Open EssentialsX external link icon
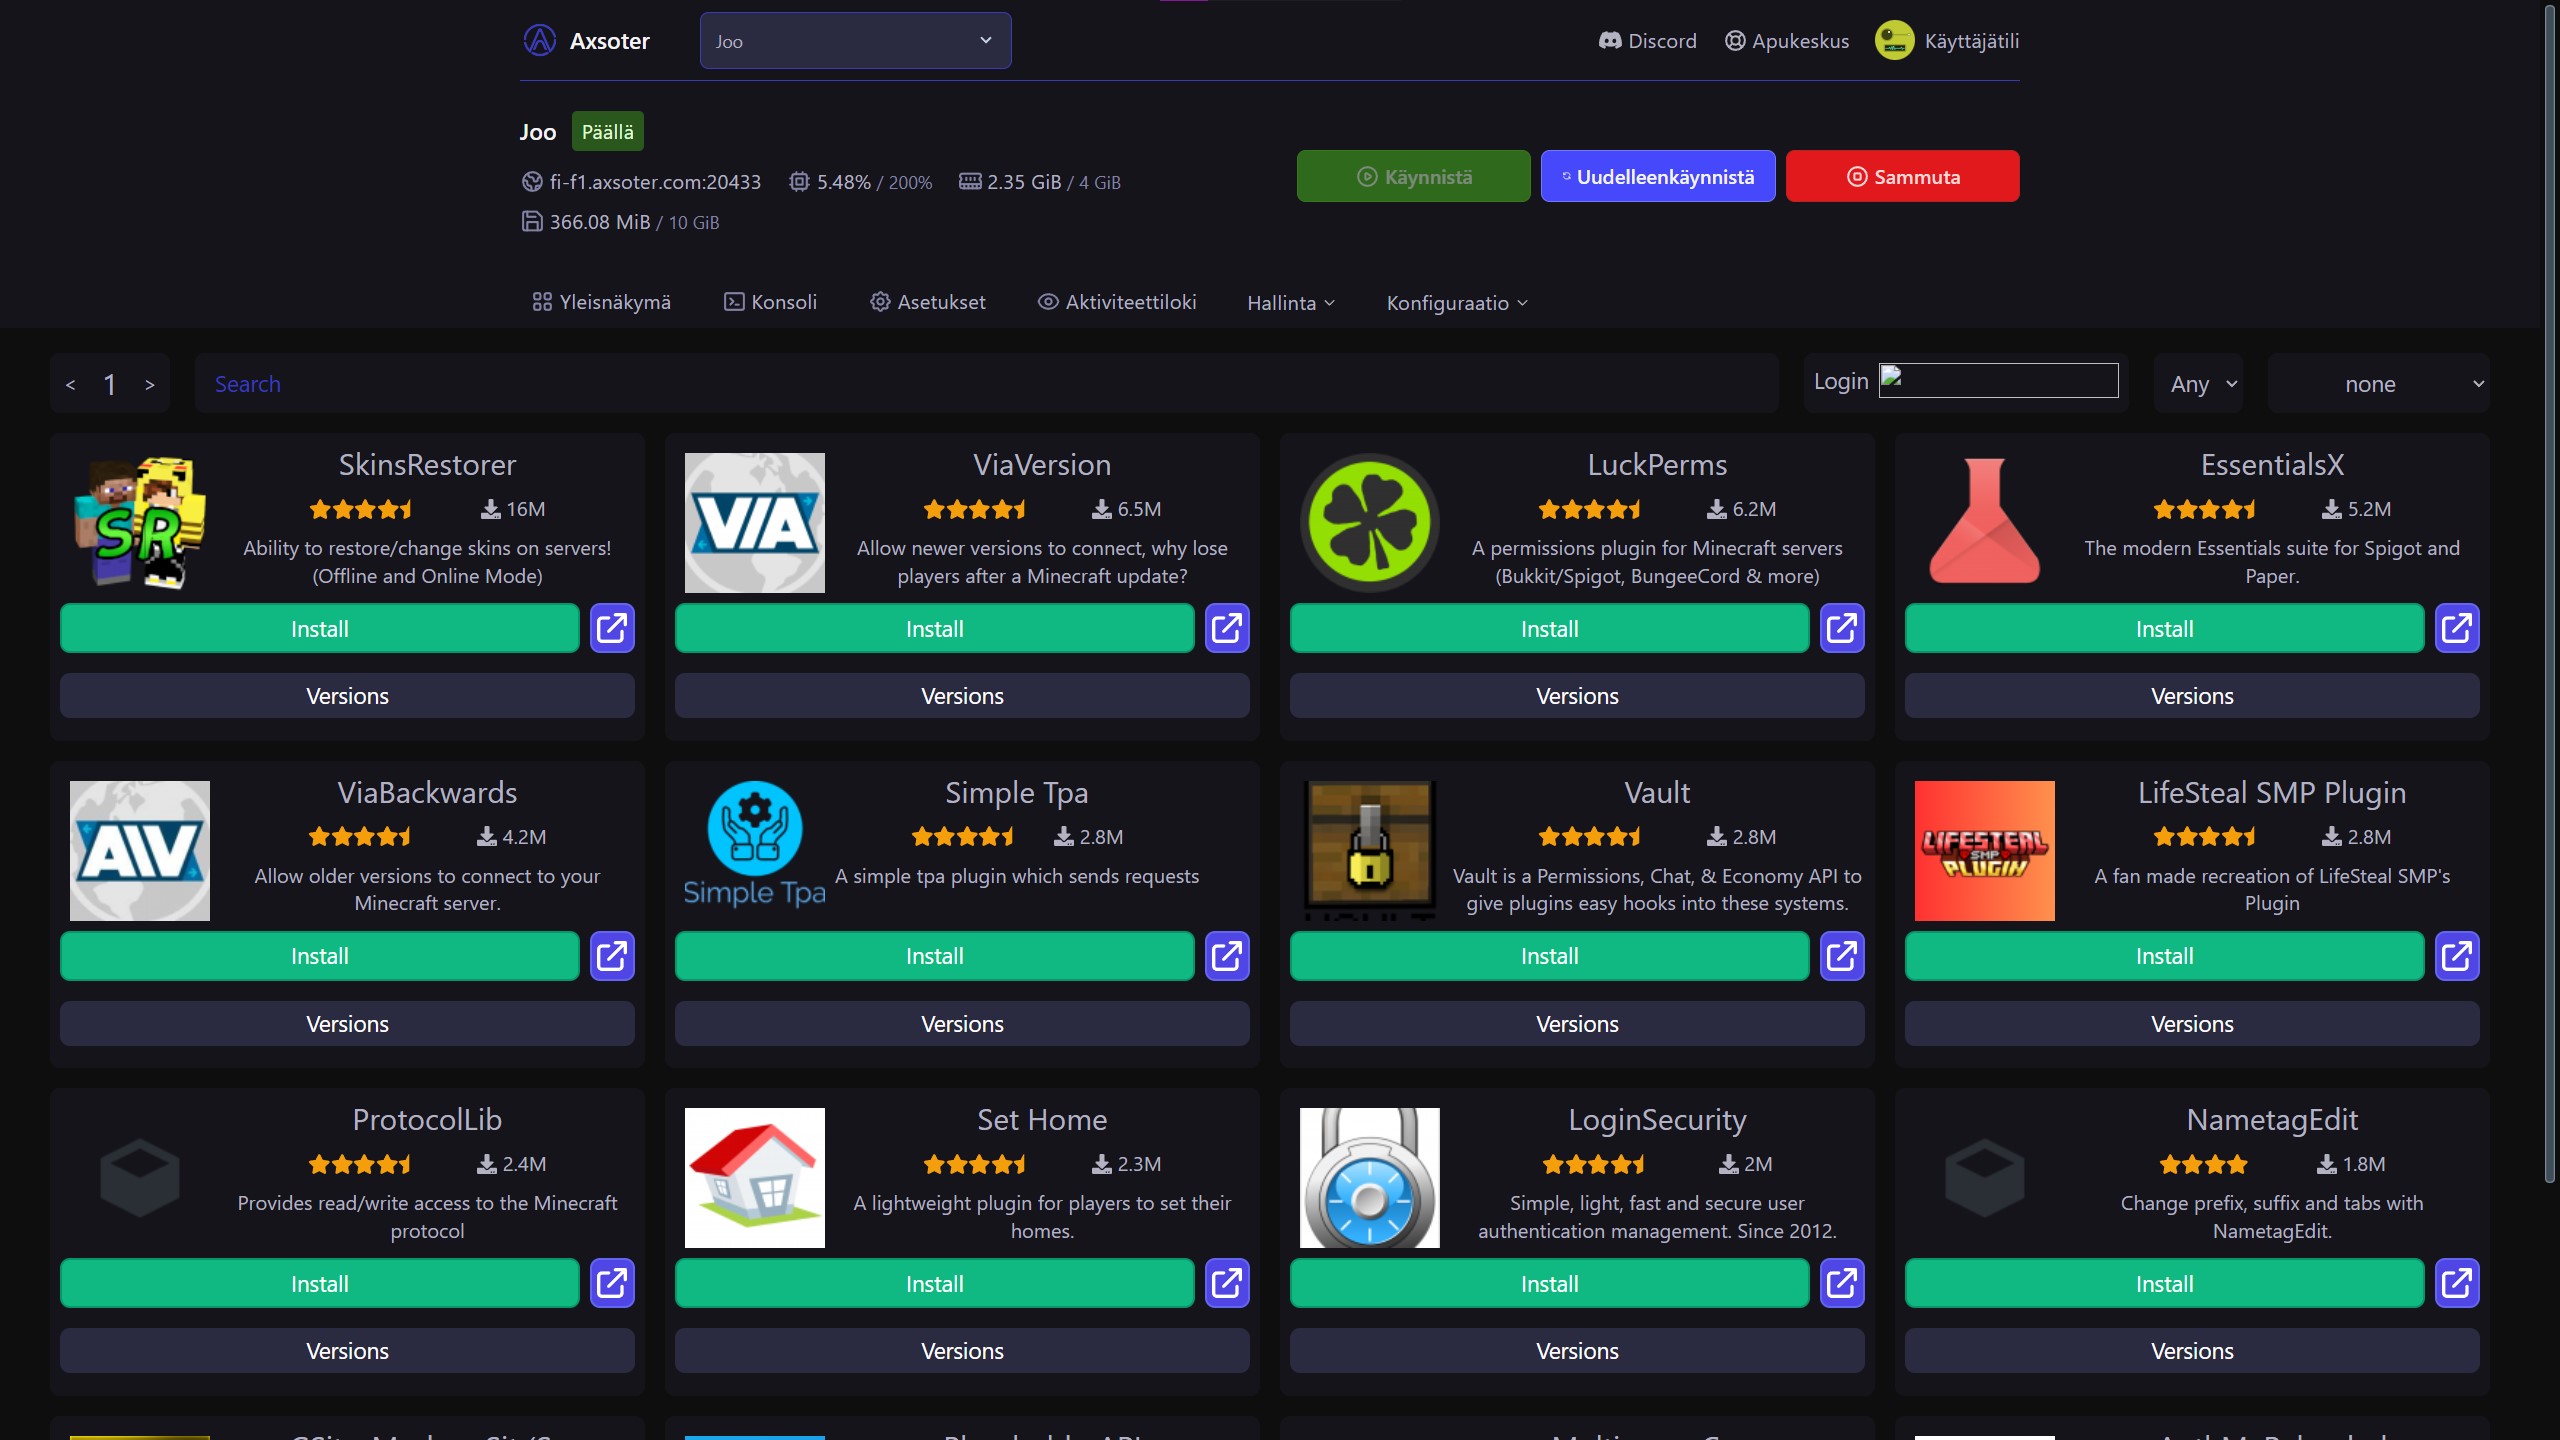Image resolution: width=2560 pixels, height=1440 pixels. point(2457,628)
